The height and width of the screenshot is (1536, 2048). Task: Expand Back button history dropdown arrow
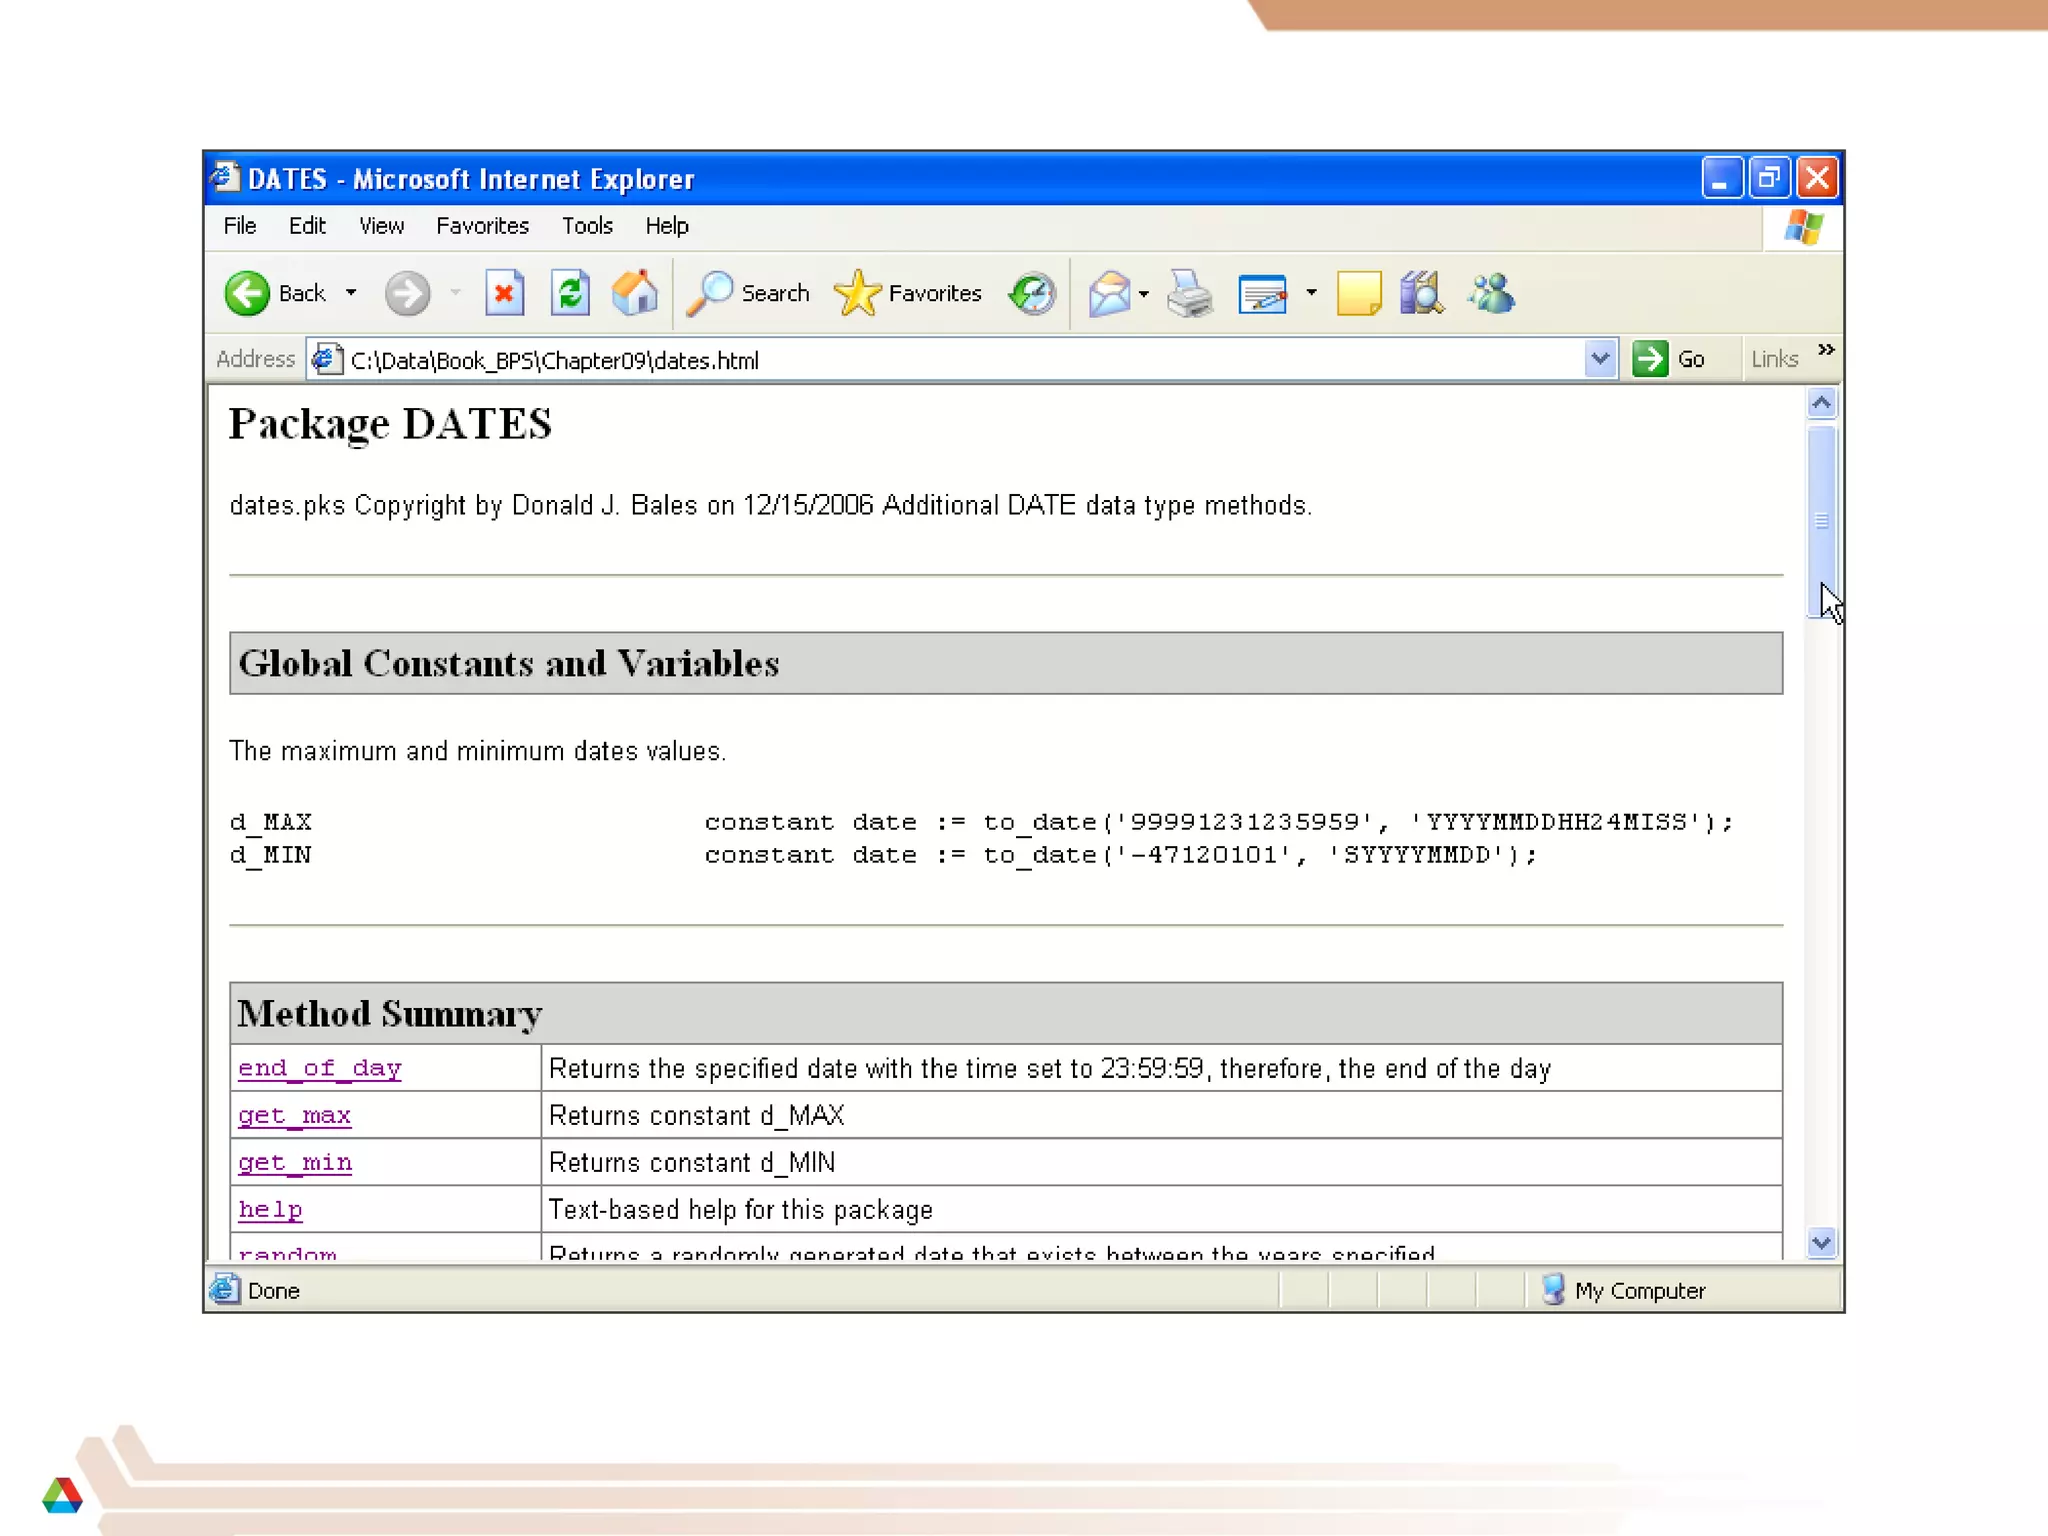tap(351, 293)
